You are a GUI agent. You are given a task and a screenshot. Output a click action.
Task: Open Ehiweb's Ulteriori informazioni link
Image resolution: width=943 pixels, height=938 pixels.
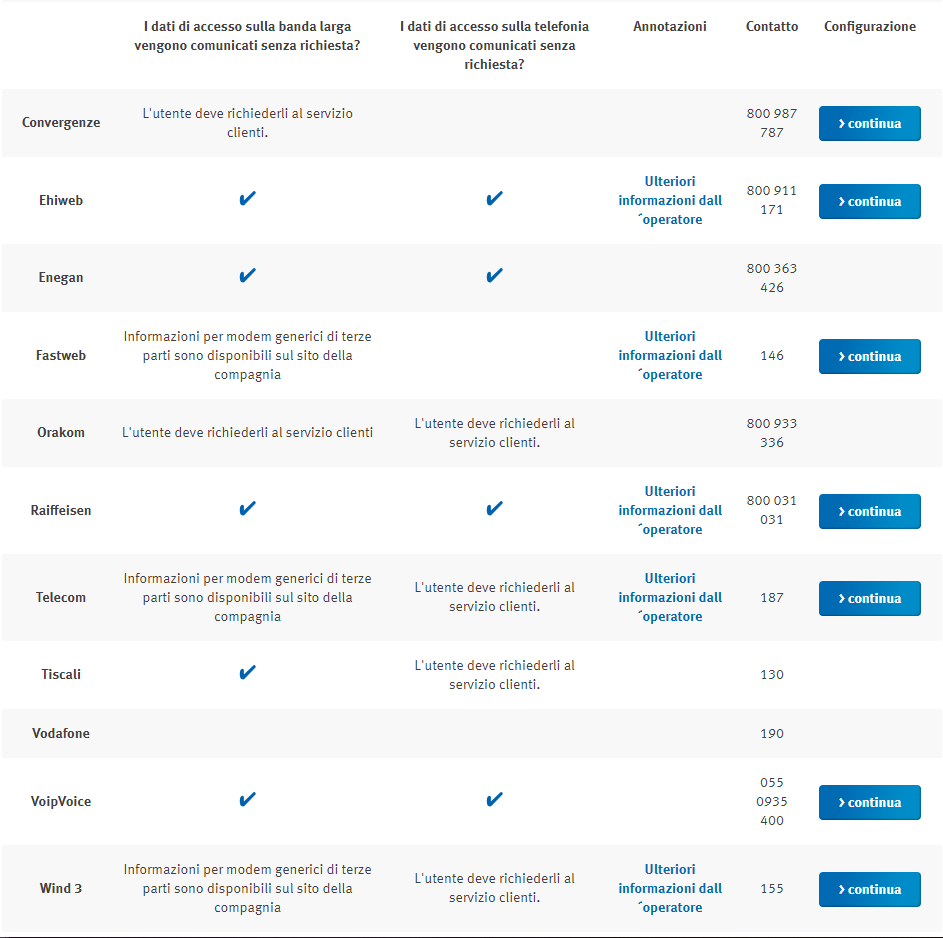coord(670,200)
